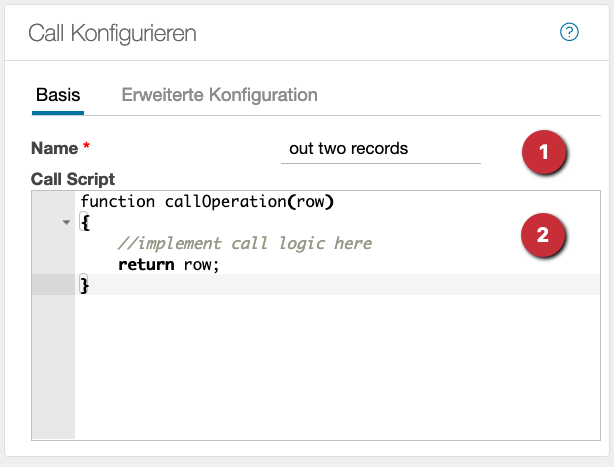This screenshot has width=614, height=467.
Task: Collapse the function body fold arrow
Action: [x=66, y=223]
